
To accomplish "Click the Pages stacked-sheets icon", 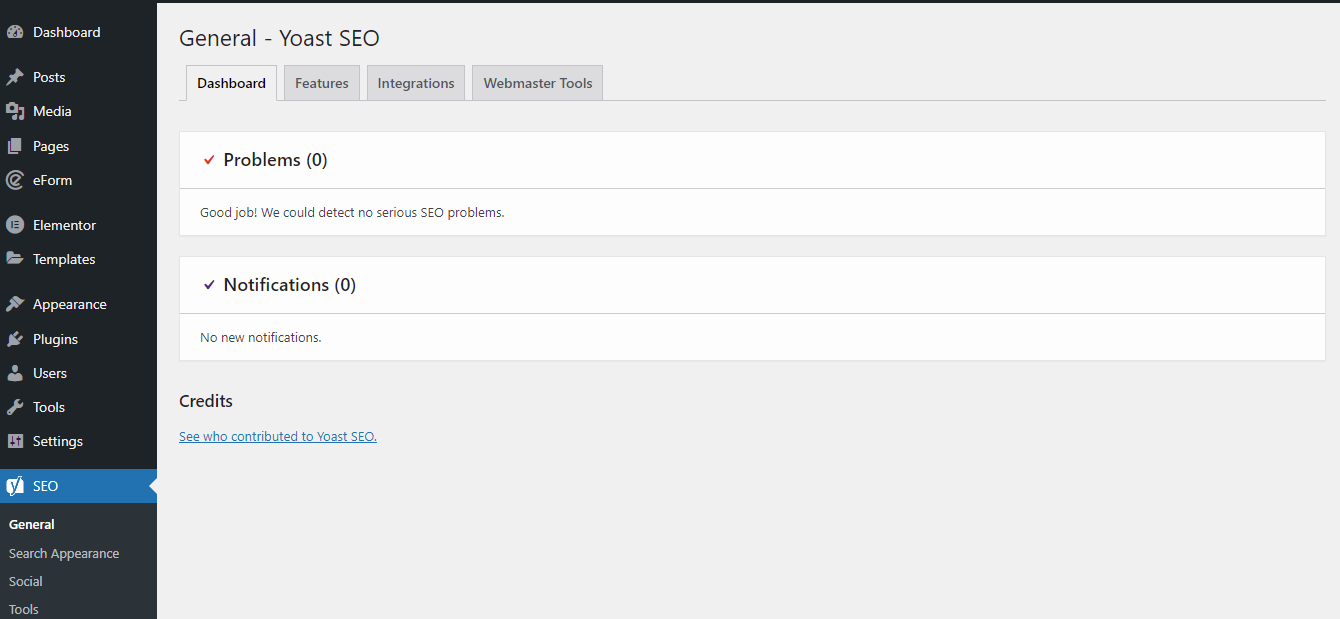I will coord(15,146).
